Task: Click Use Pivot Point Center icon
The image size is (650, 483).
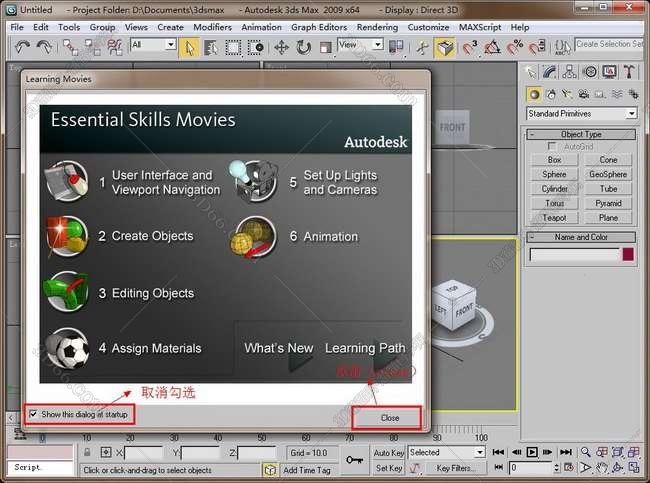Action: pos(396,46)
